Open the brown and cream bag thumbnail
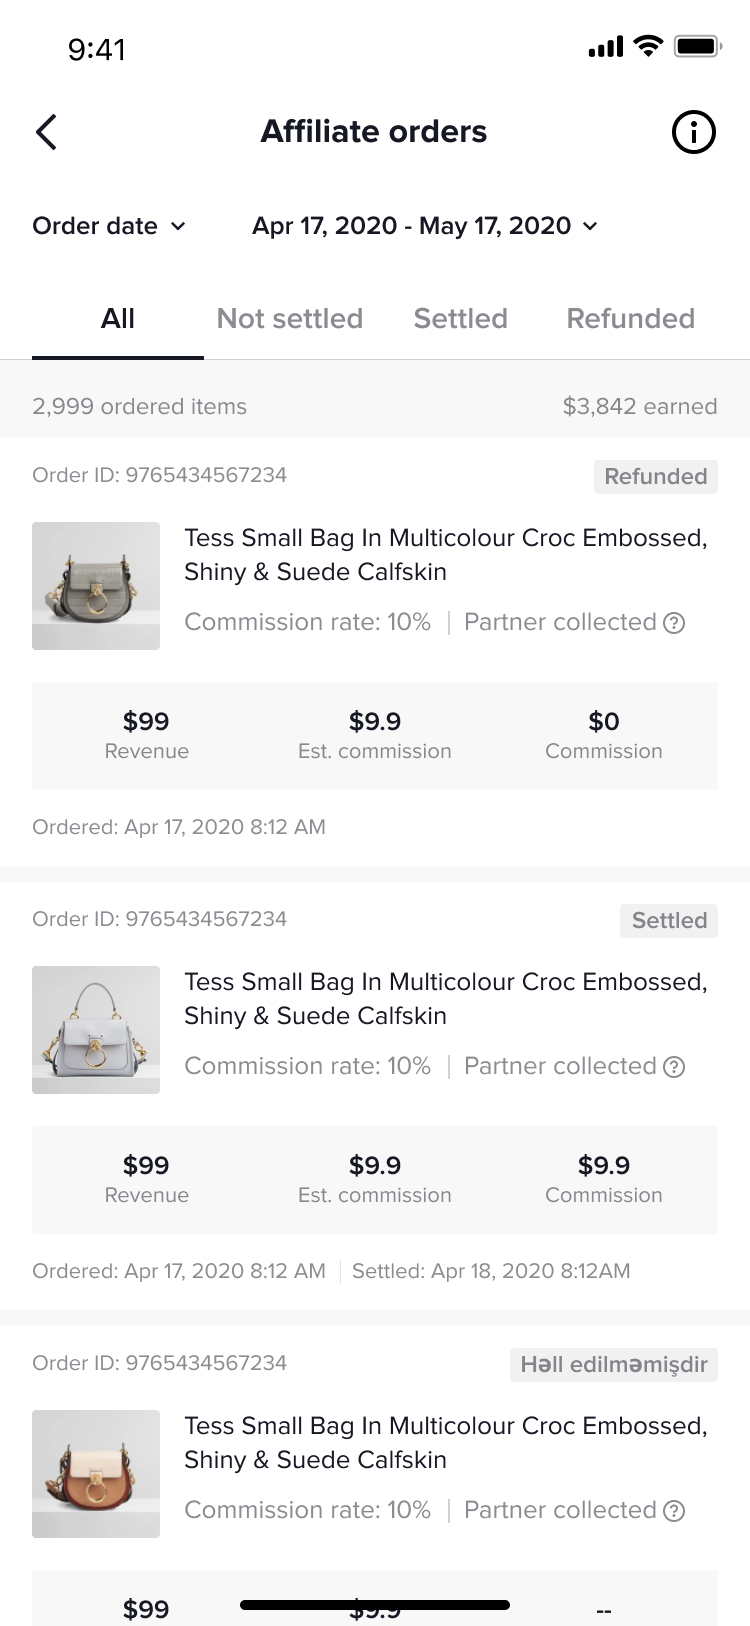 pyautogui.click(x=96, y=1474)
